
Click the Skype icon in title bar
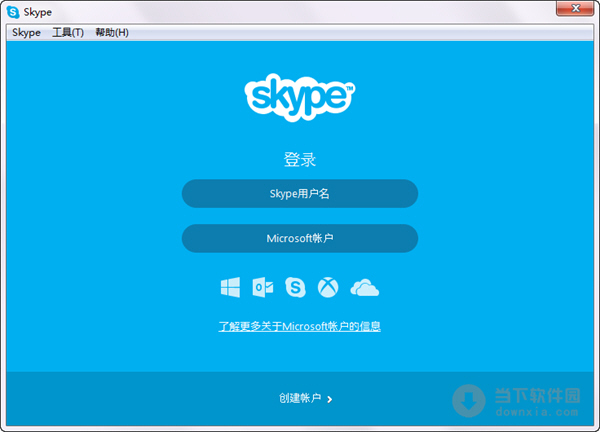click(x=13, y=12)
